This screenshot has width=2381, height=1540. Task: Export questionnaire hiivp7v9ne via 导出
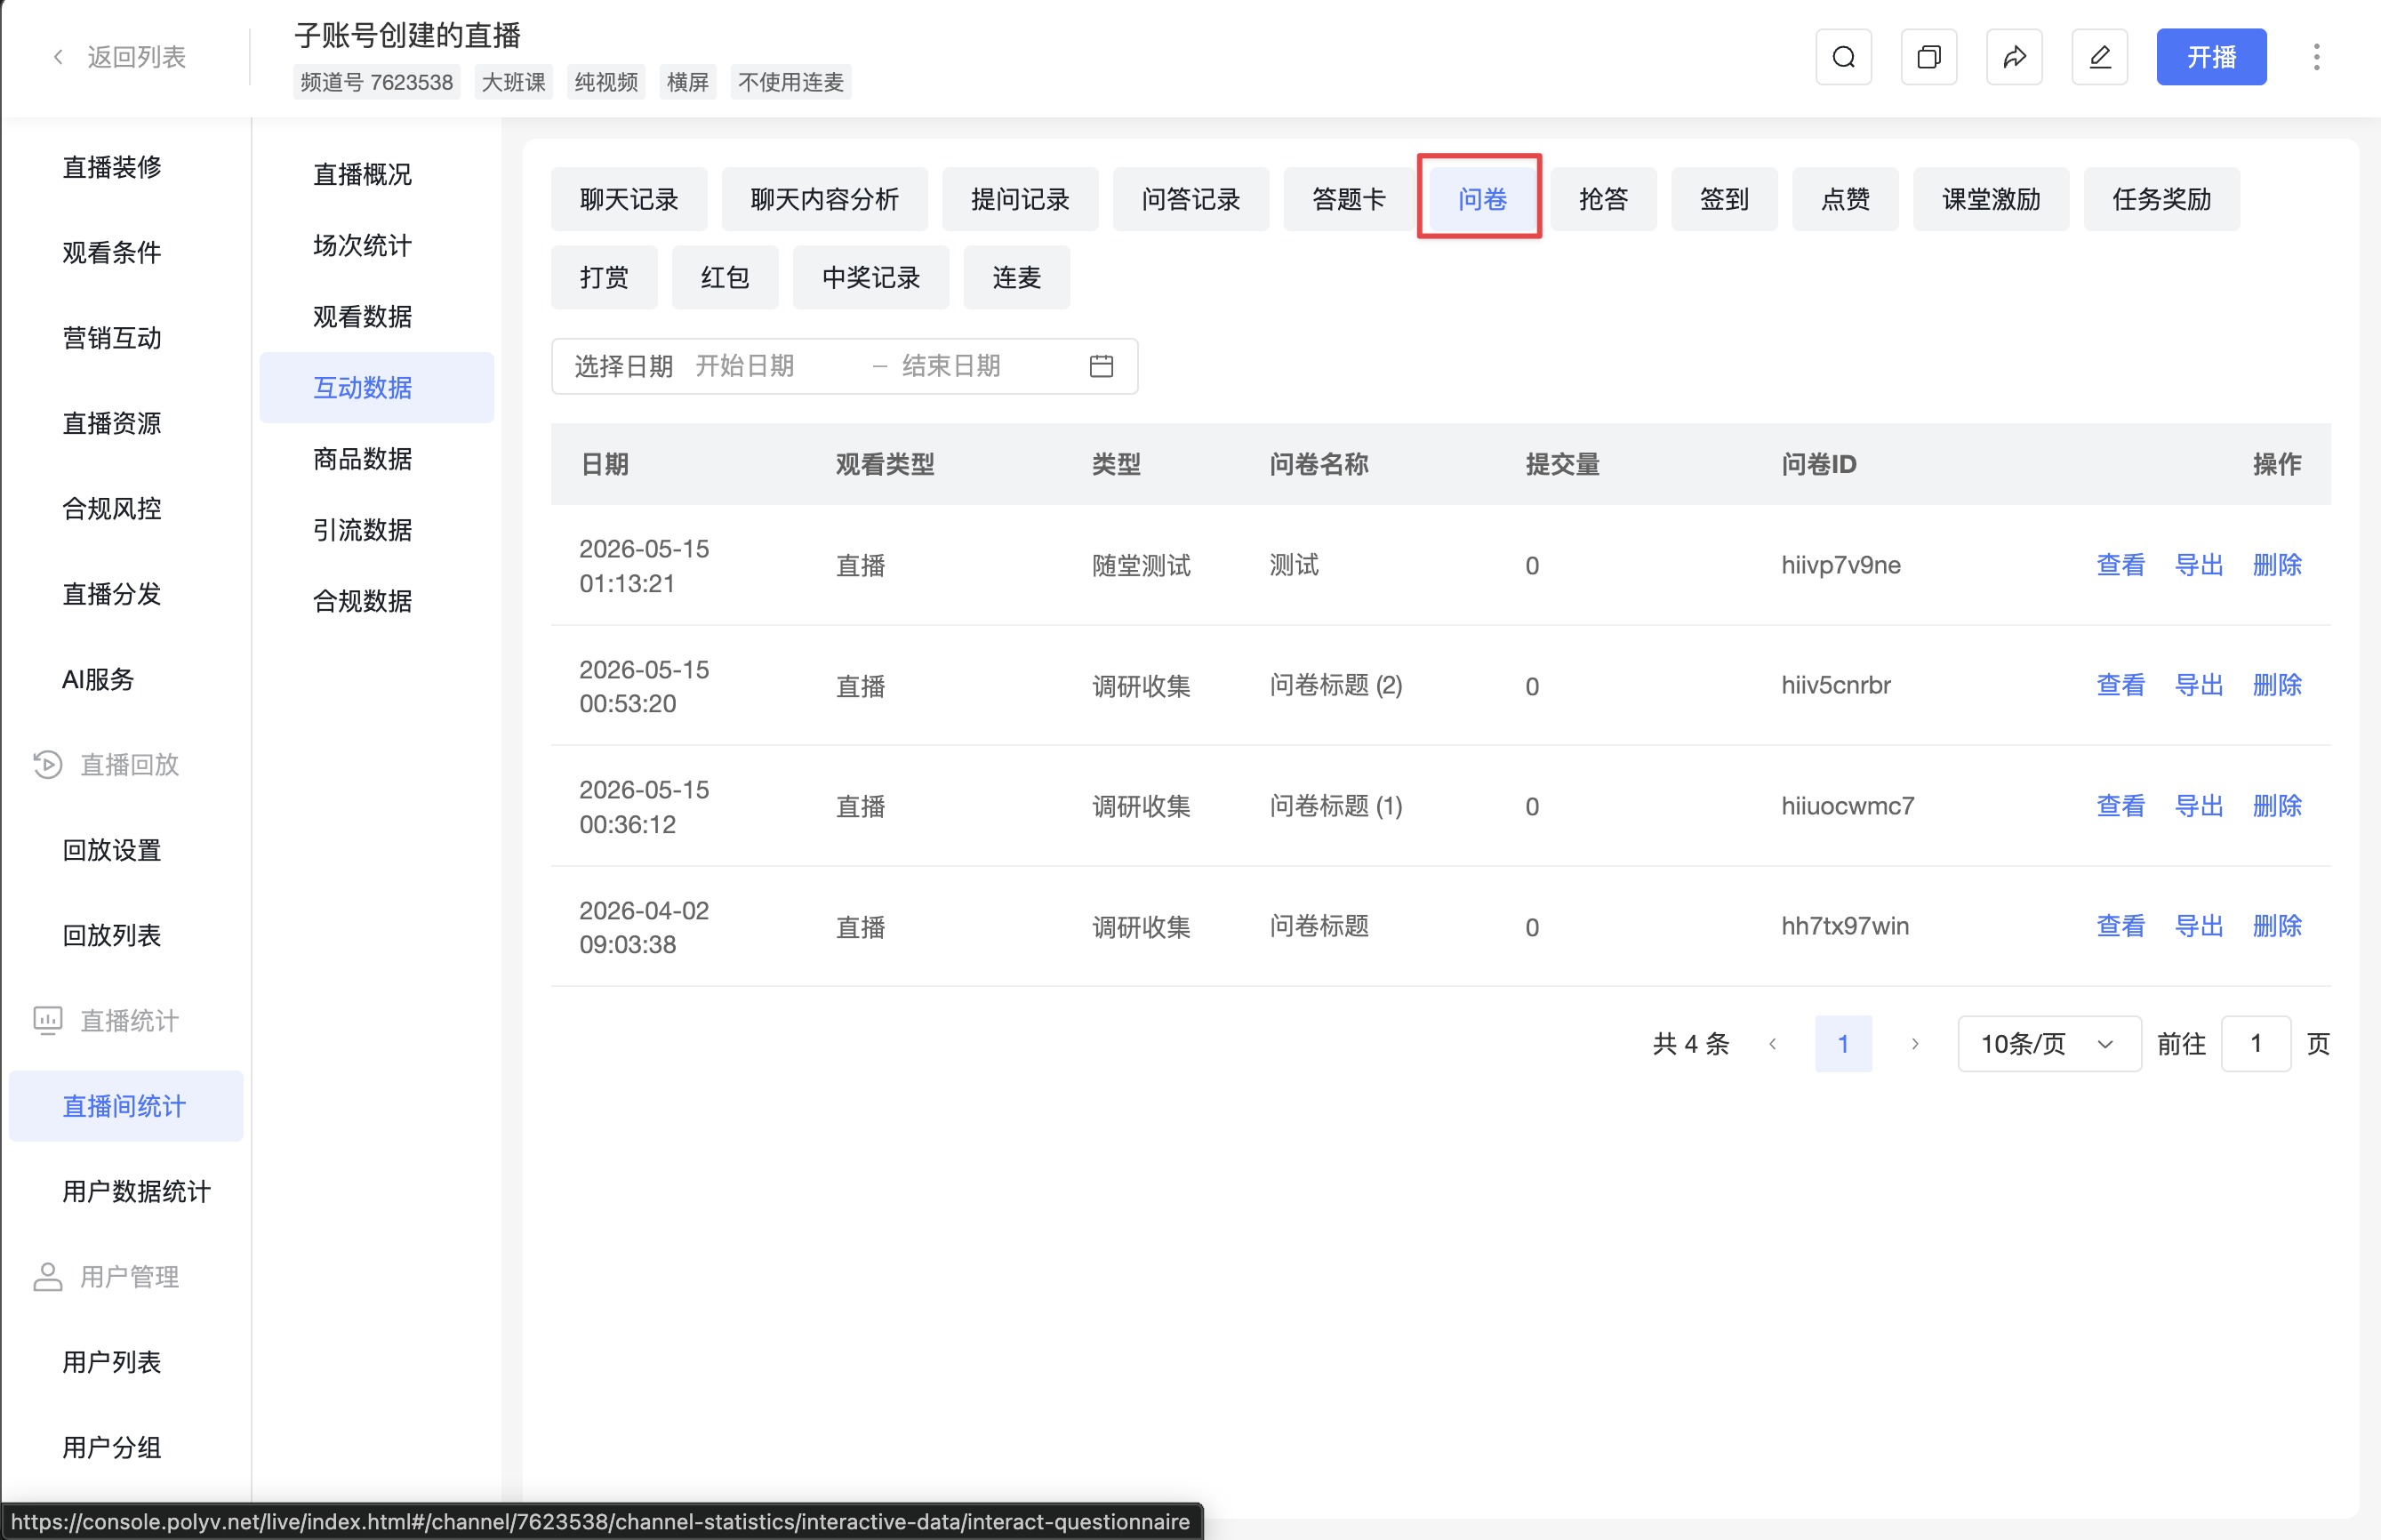pos(2199,565)
